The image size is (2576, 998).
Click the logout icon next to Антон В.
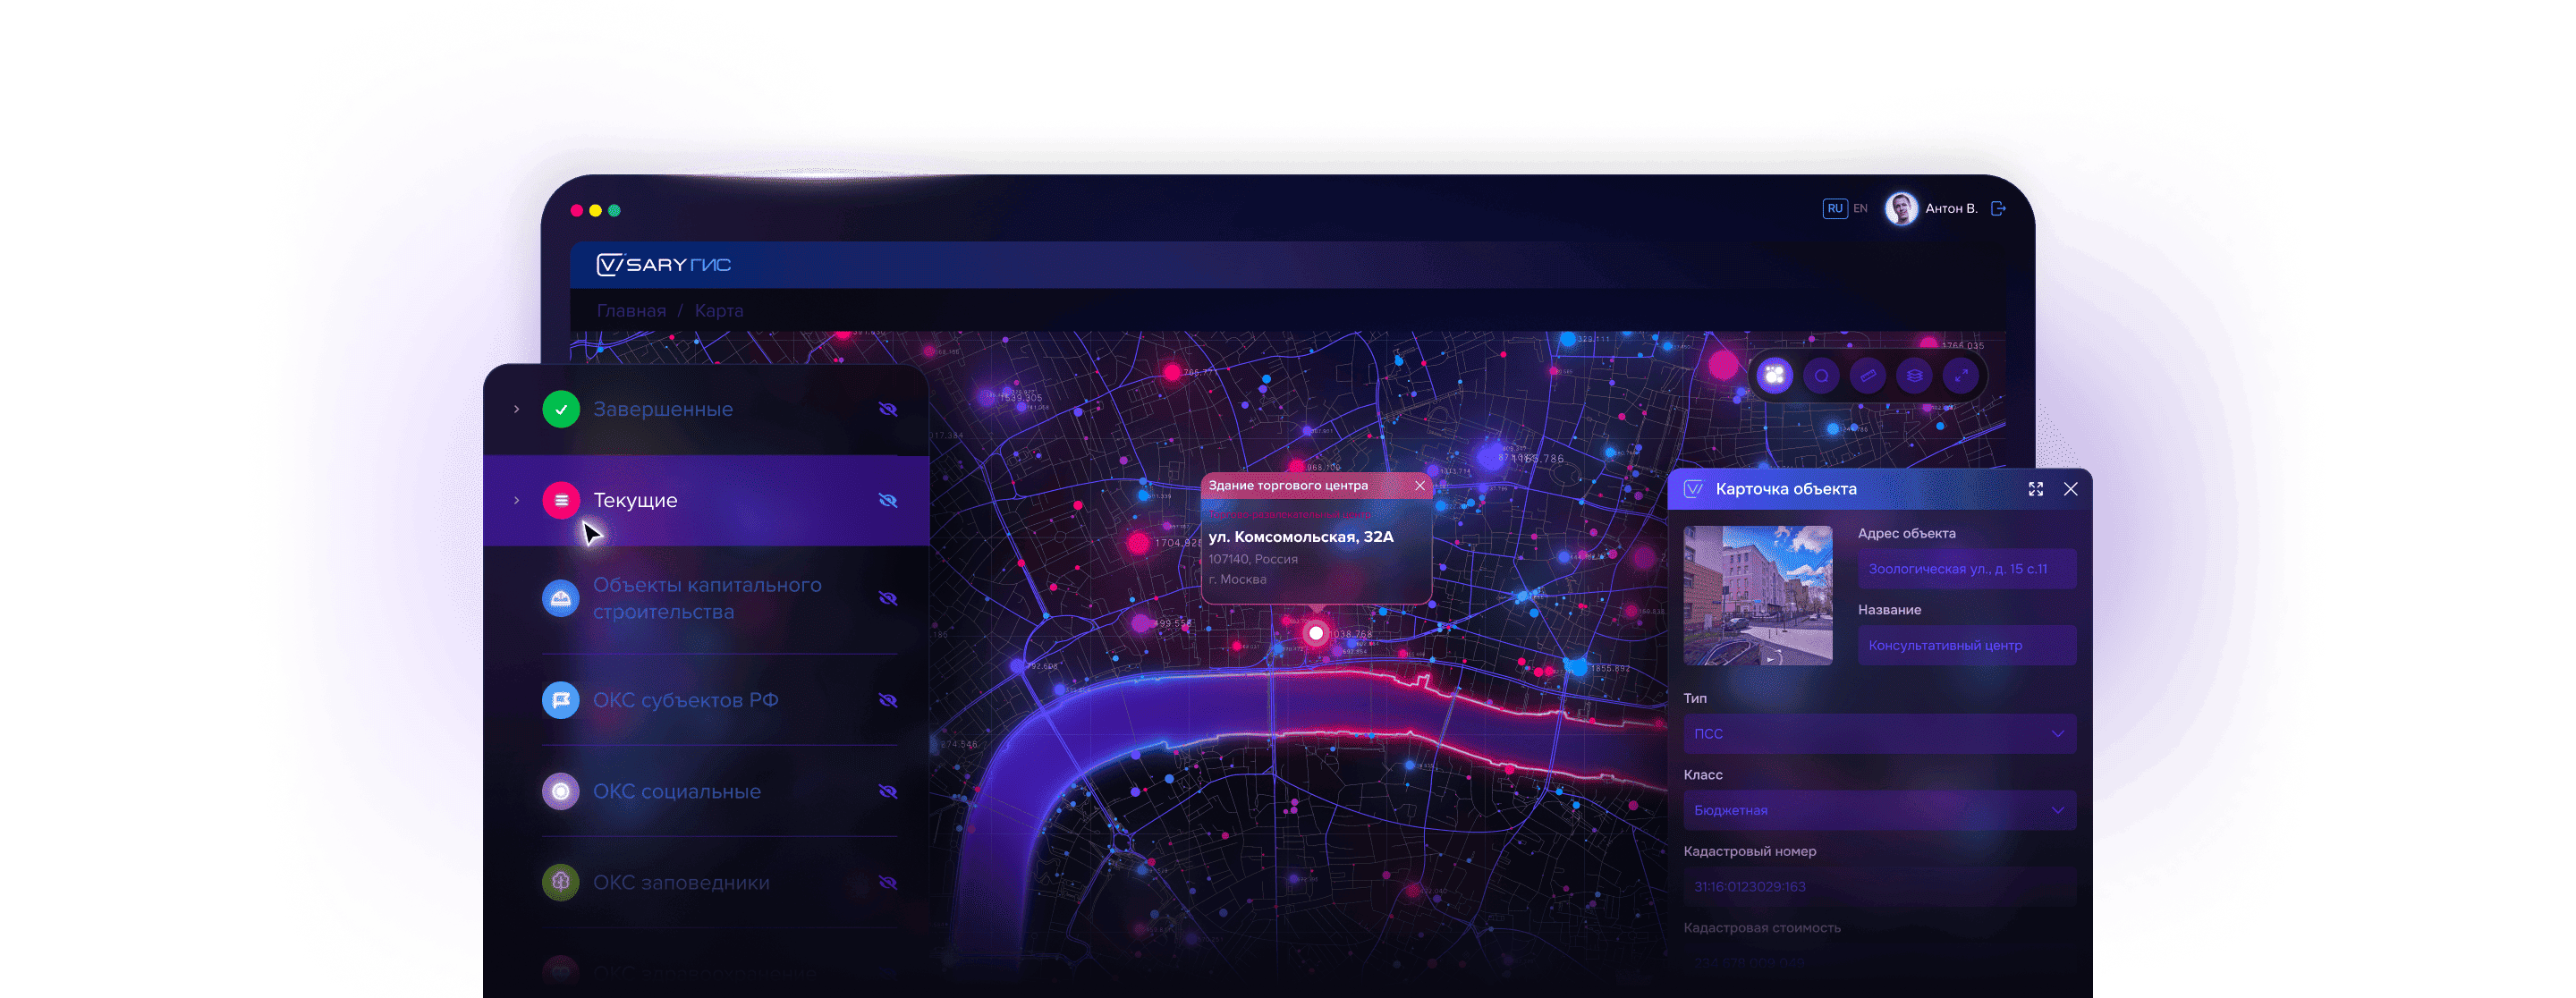pos(1998,209)
